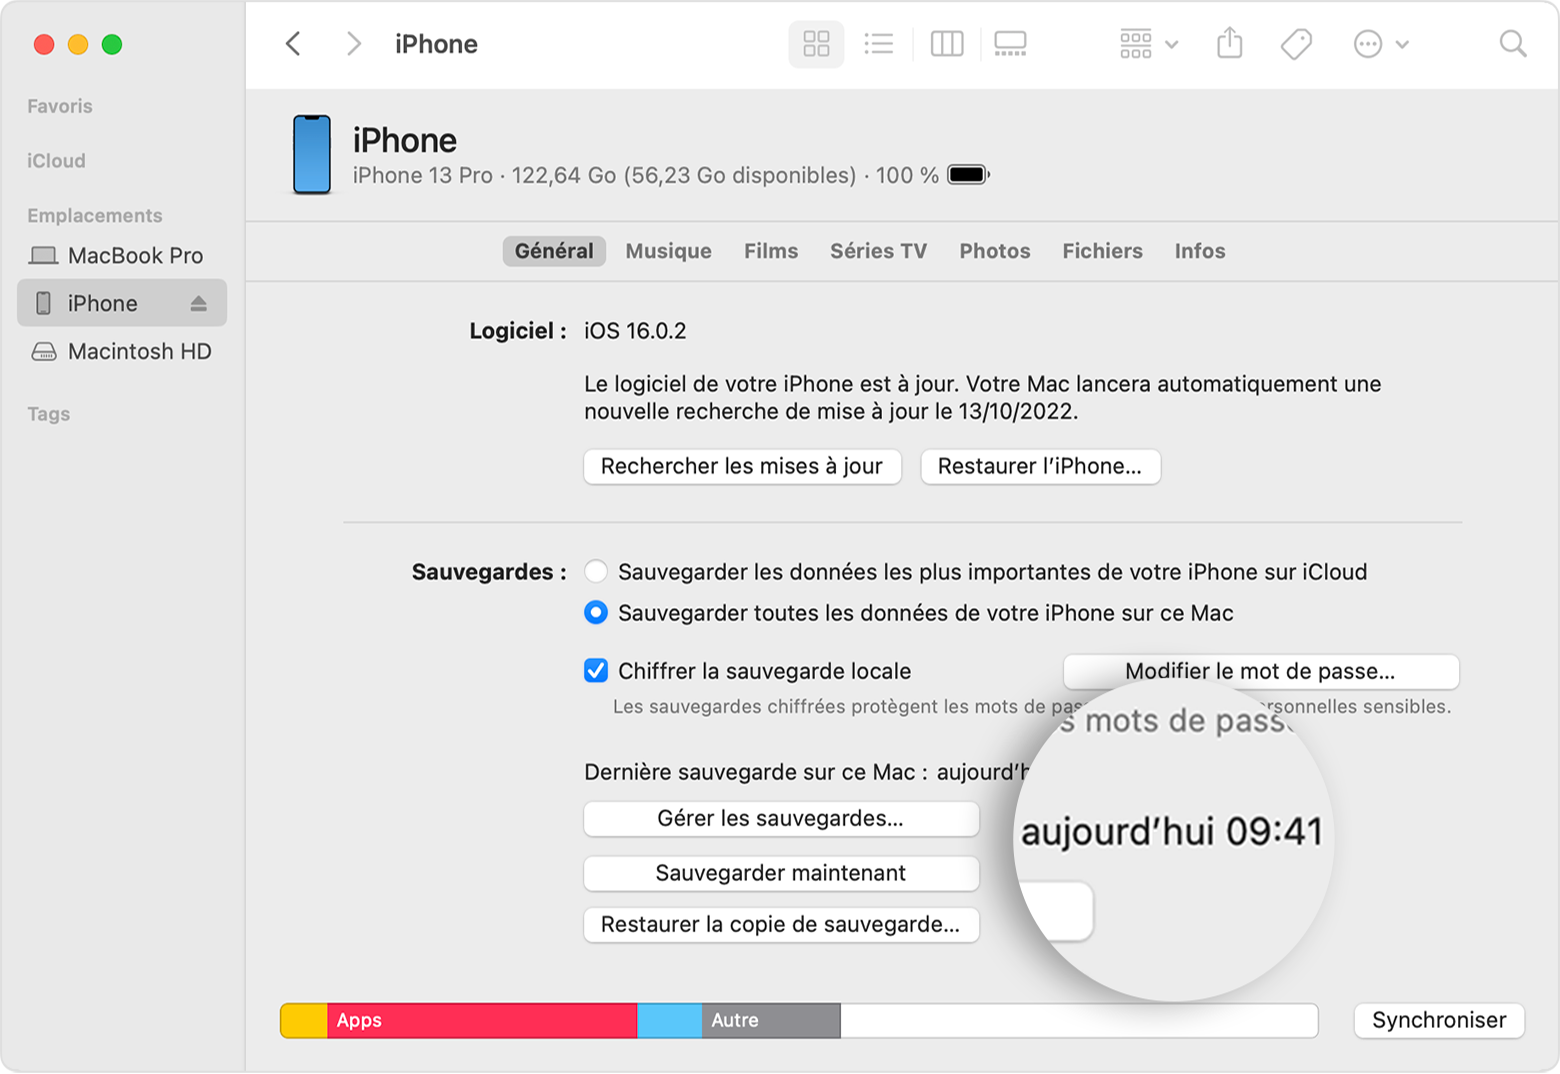The image size is (1560, 1074).
Task: Open the Films tab
Action: point(771,251)
